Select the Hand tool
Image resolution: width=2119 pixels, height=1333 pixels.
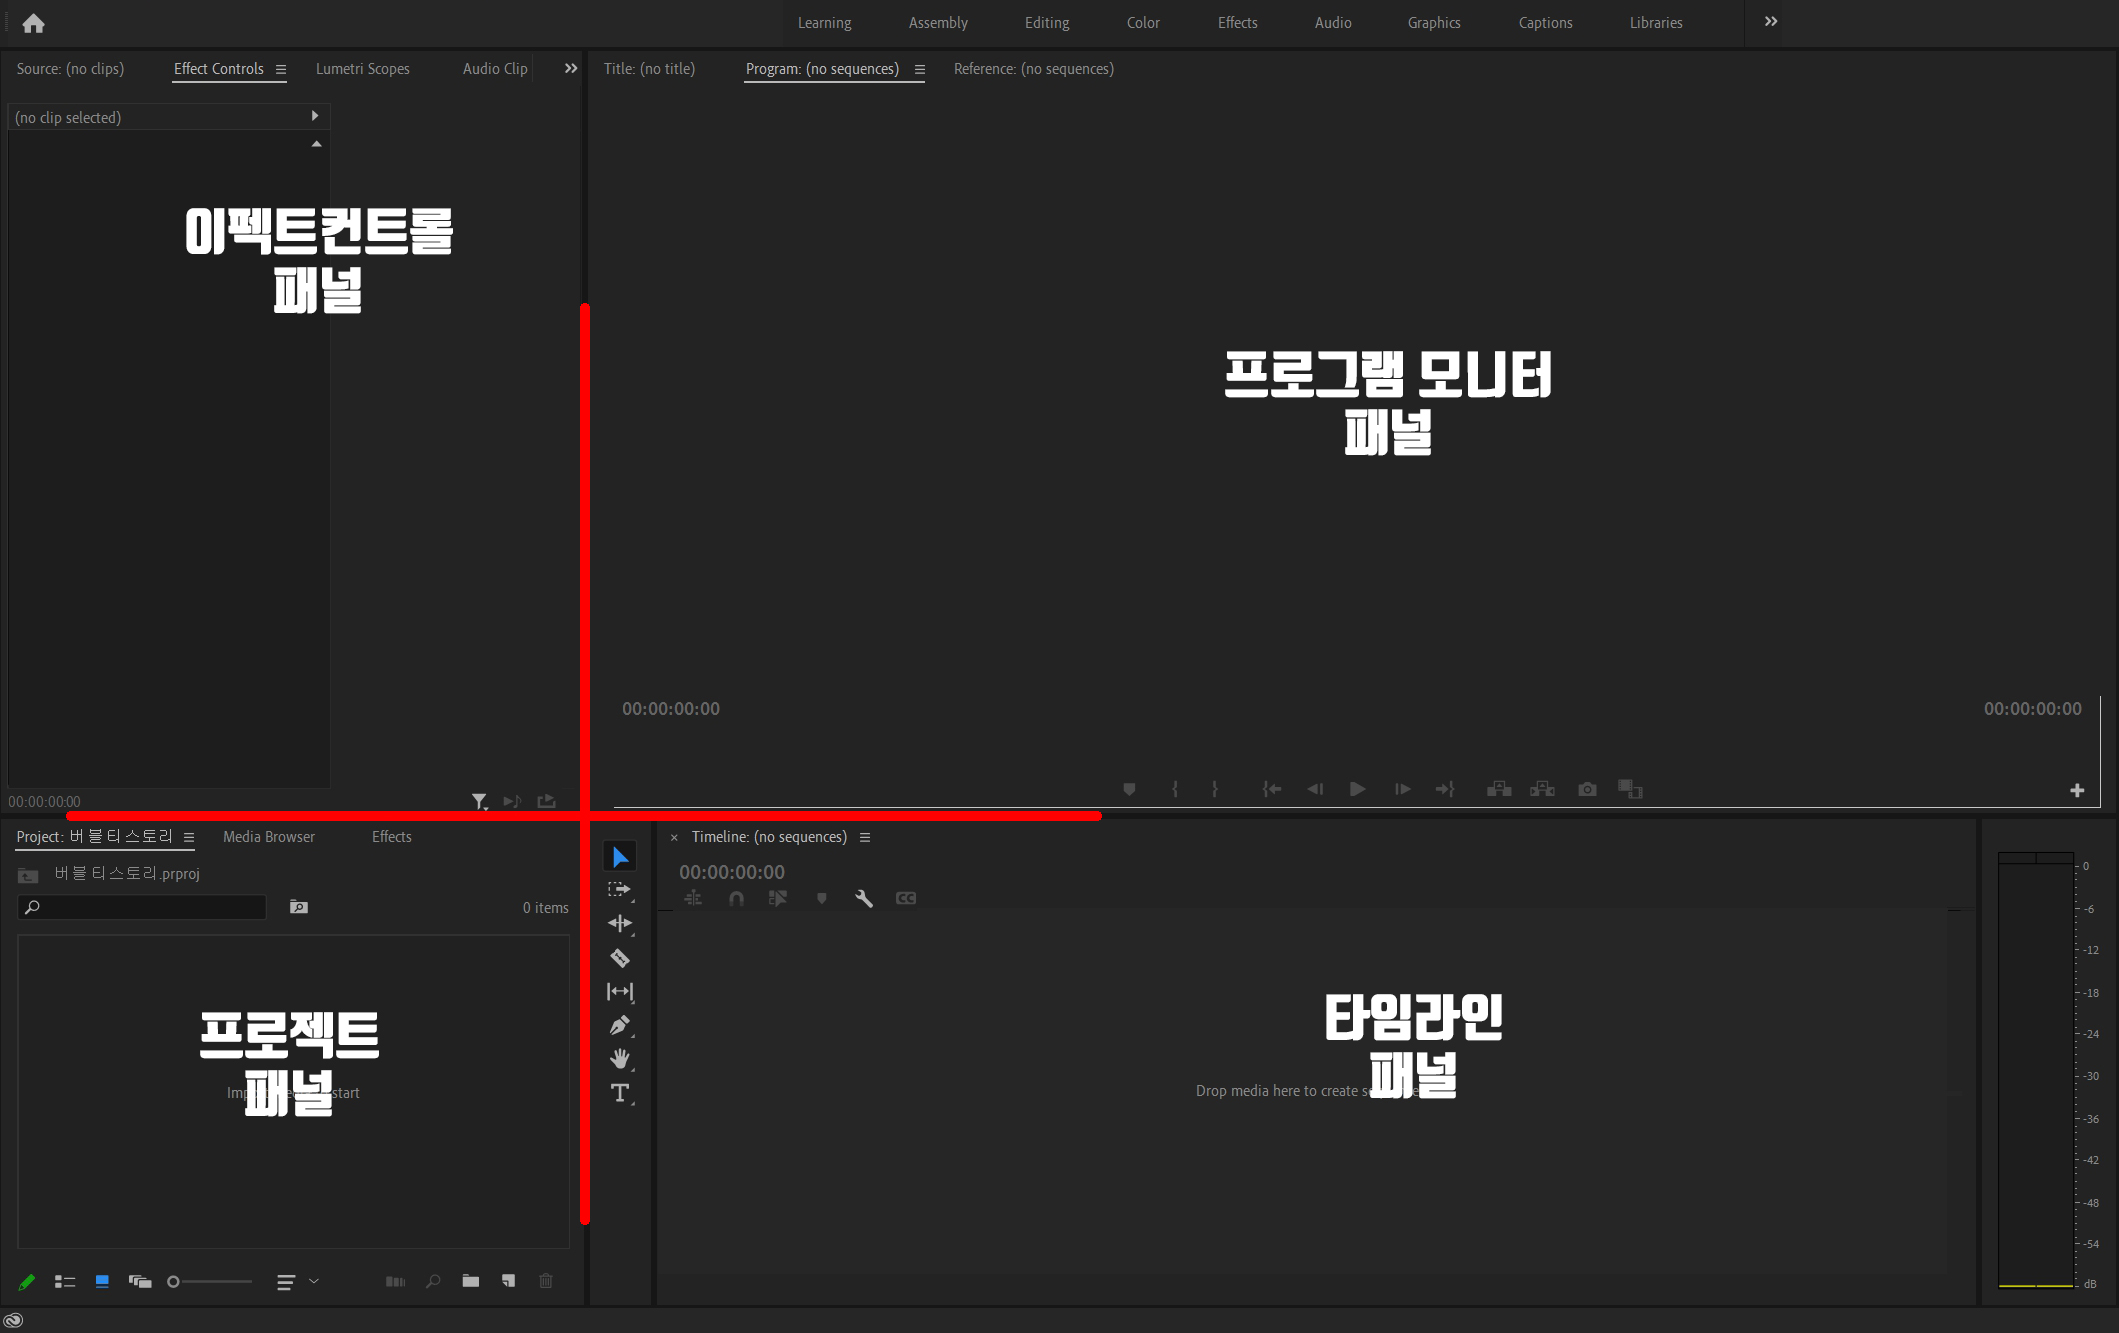620,1059
